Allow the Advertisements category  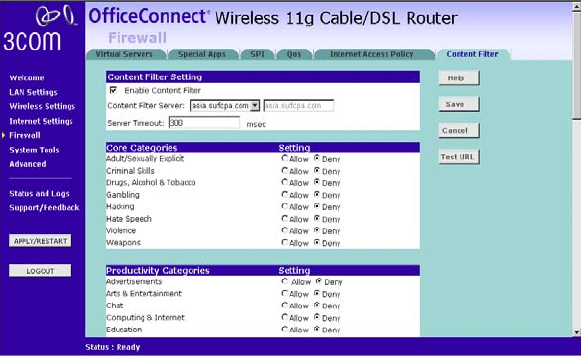285,281
